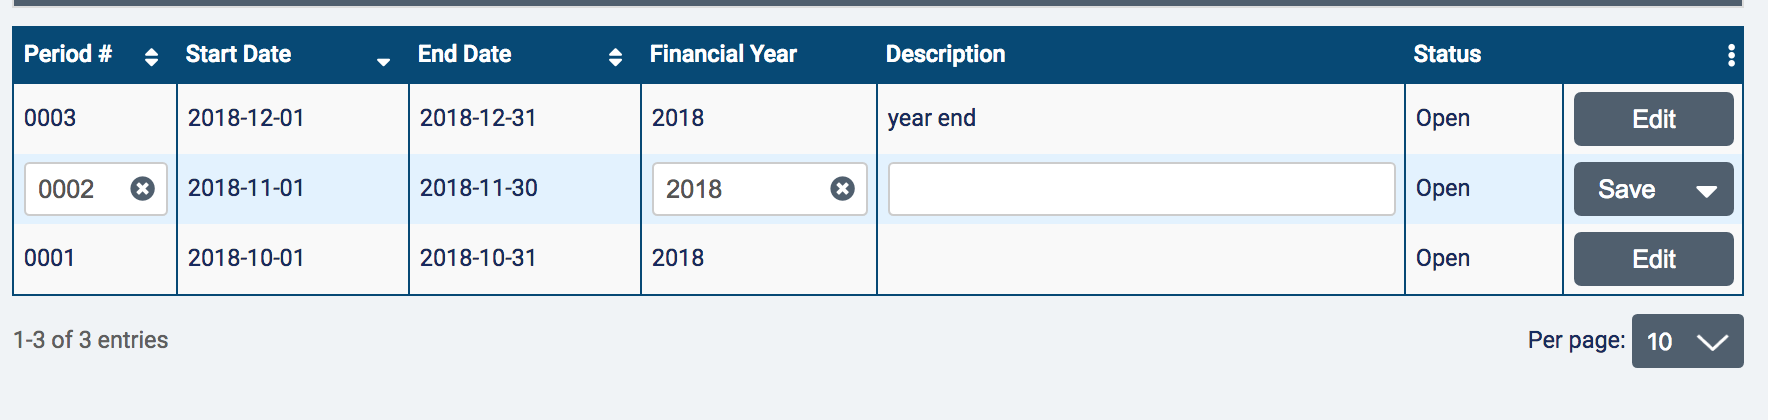Click the Financial Year column header
This screenshot has height=420, width=1768.
pos(723,54)
